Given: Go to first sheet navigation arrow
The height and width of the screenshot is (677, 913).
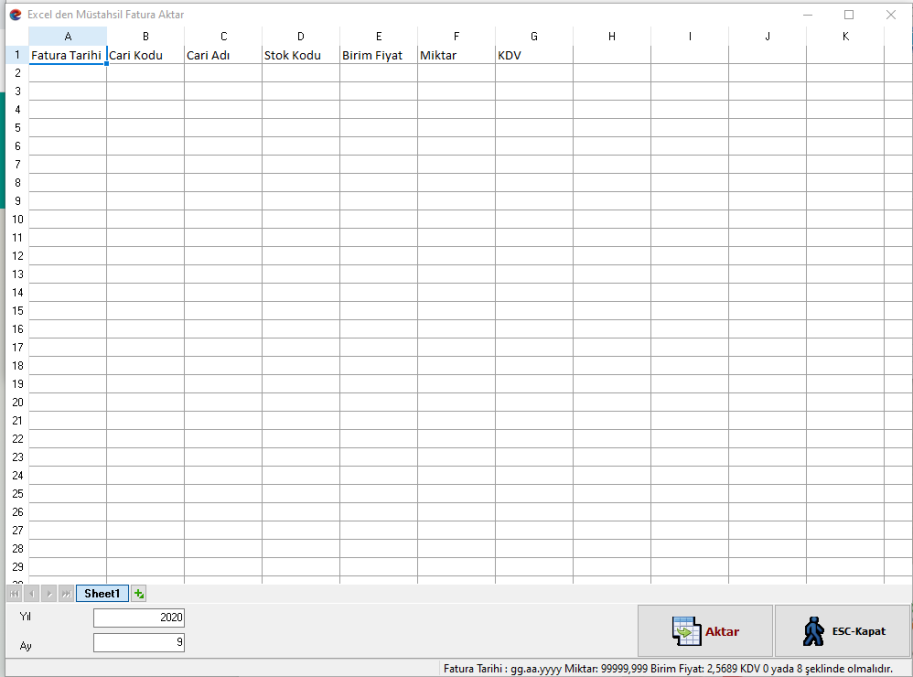Looking at the screenshot, I should pyautogui.click(x=15, y=594).
